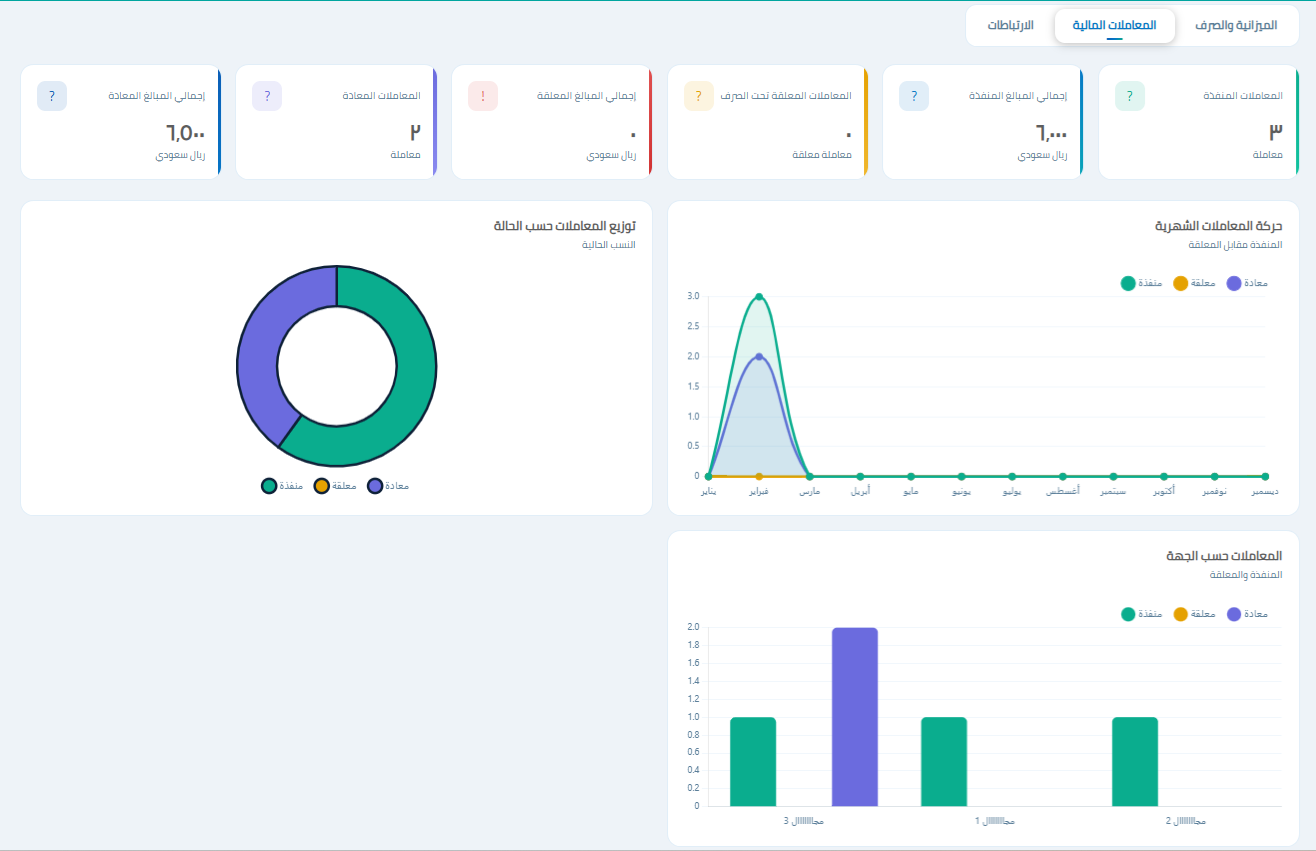Select the المعاملات المالية tab
Viewport: 1316px width, 851px height.
coord(1114,25)
